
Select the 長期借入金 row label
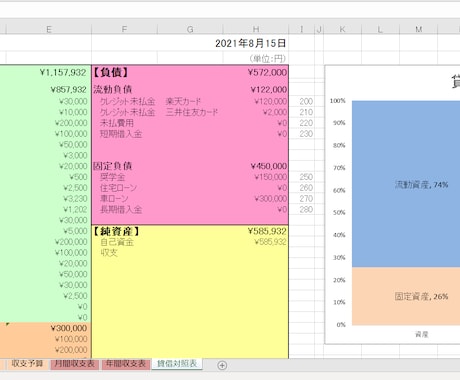[121, 209]
